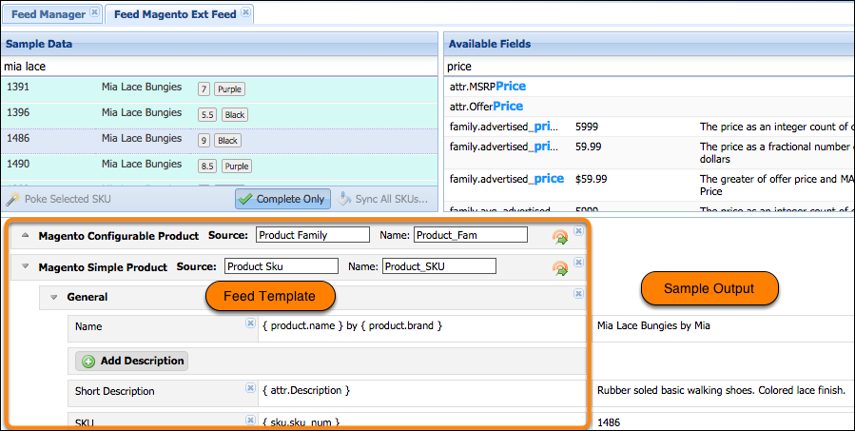
Task: Click Name field showing Product_Fam
Action: pyautogui.click(x=471, y=235)
